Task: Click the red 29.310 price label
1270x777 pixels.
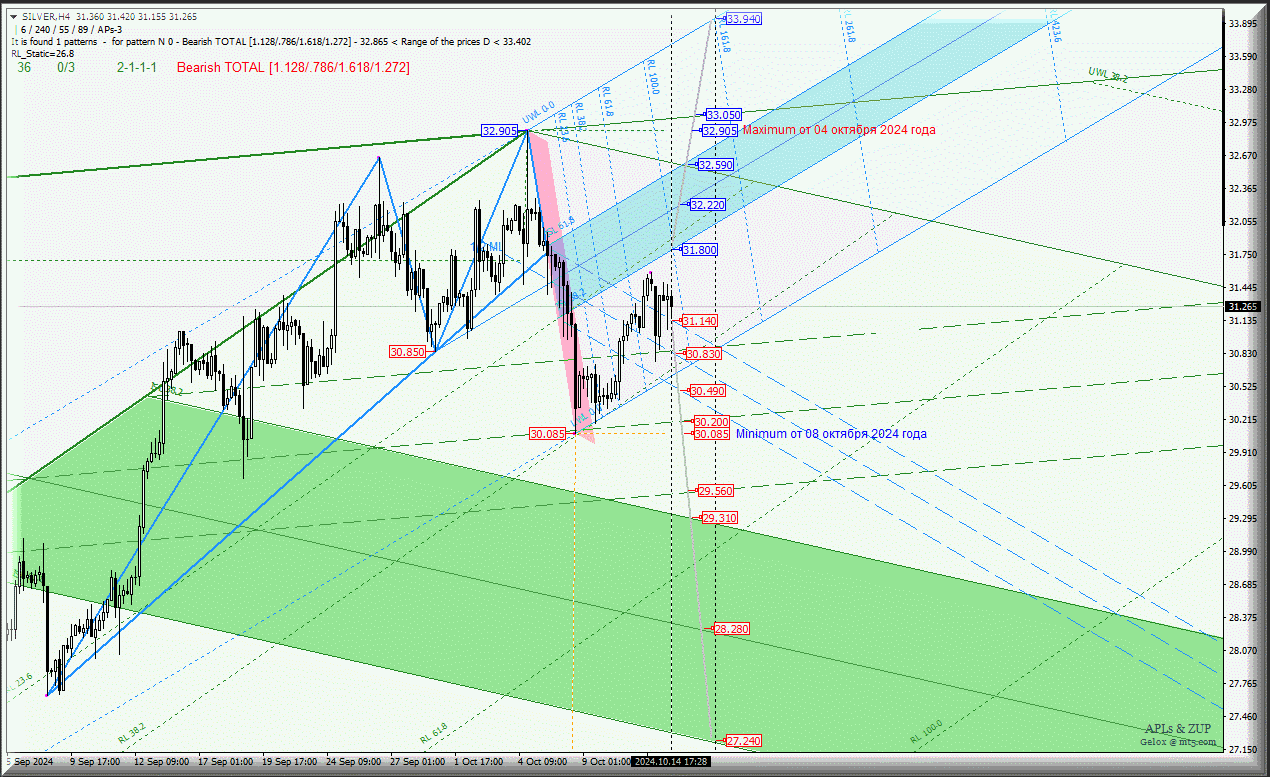Action: (x=720, y=518)
